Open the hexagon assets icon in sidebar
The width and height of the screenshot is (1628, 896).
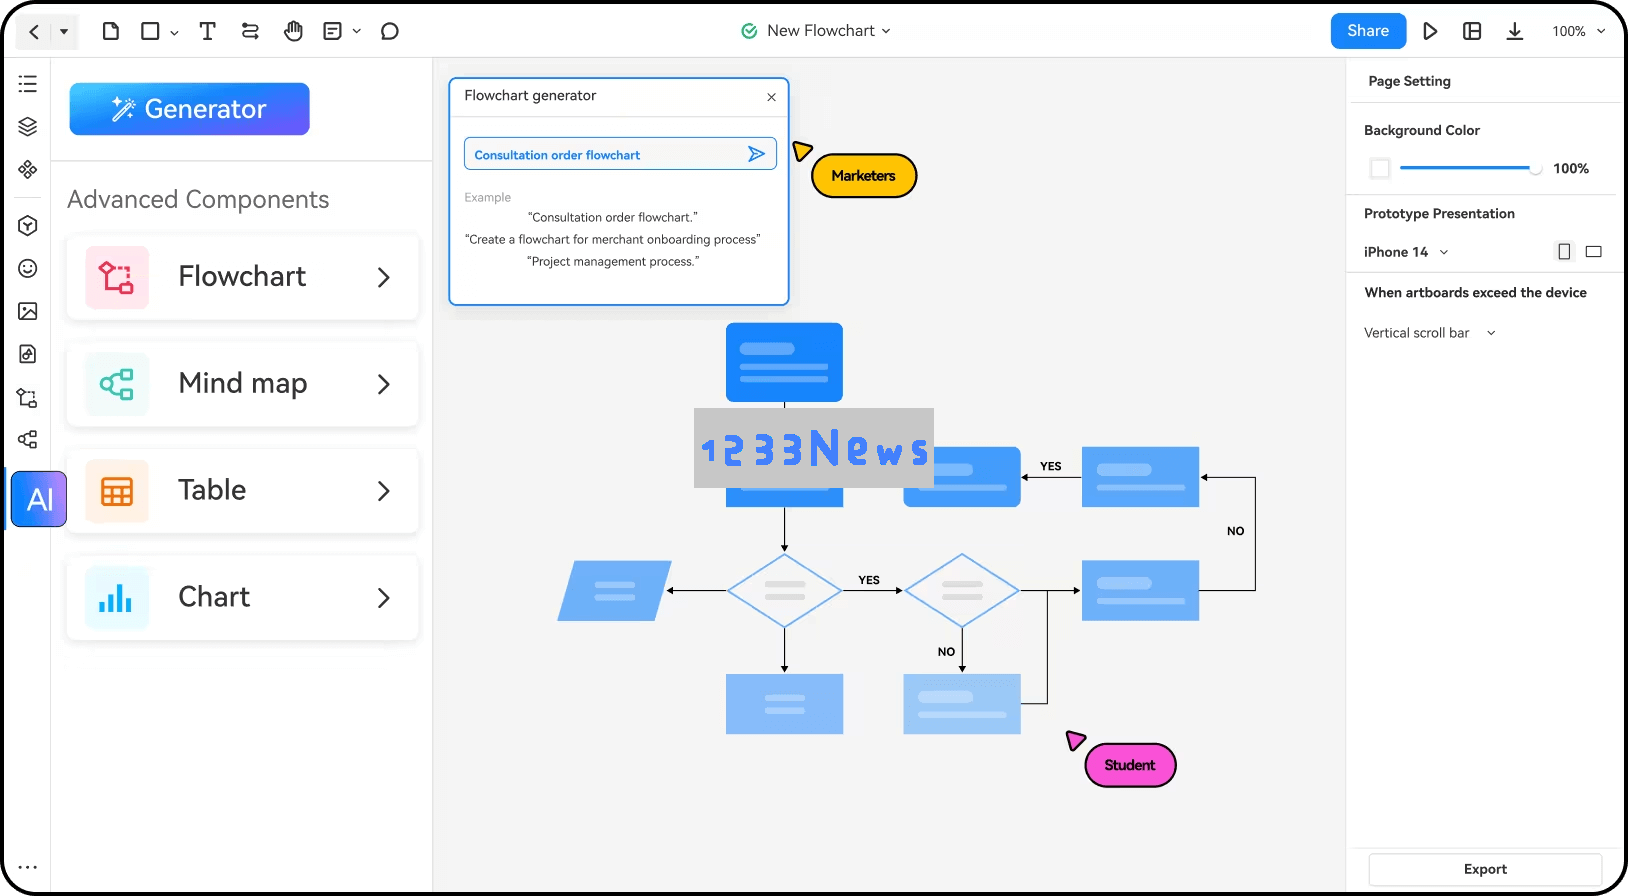[28, 225]
